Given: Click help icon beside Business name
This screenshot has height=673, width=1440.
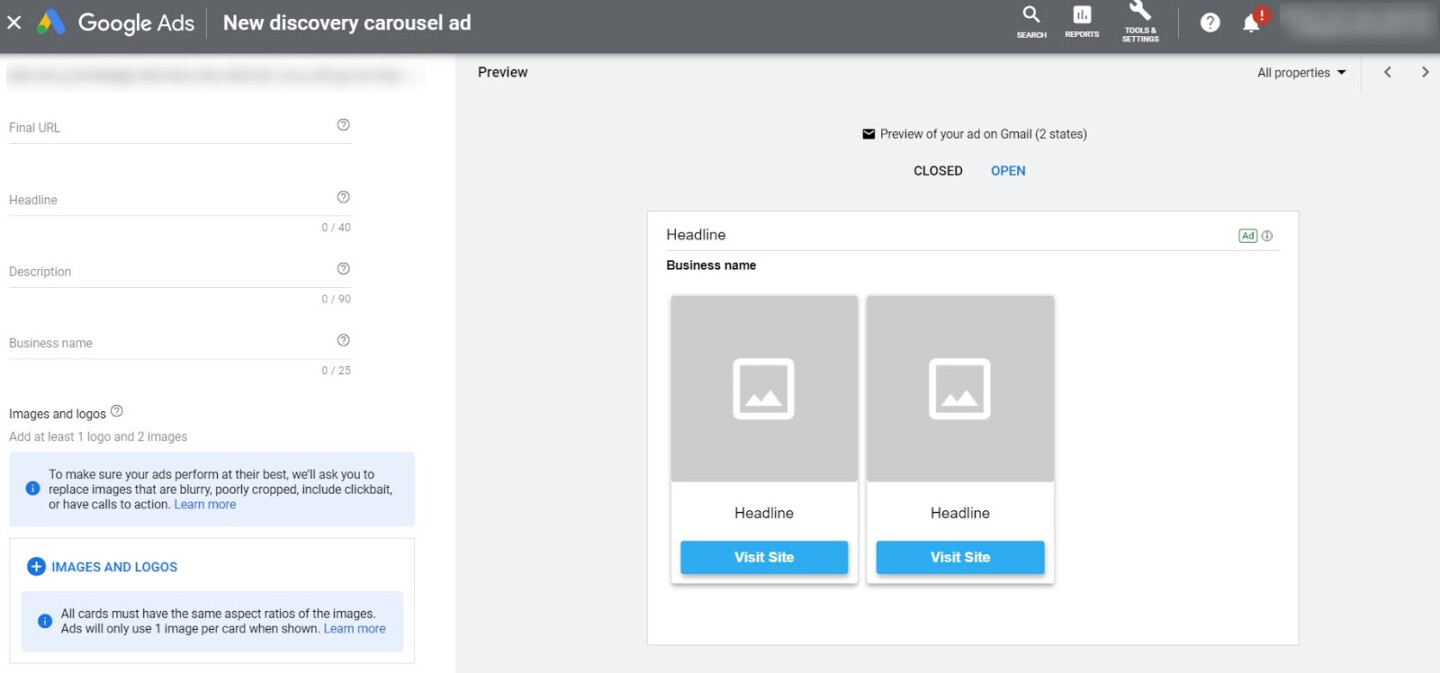Looking at the screenshot, I should pyautogui.click(x=343, y=340).
